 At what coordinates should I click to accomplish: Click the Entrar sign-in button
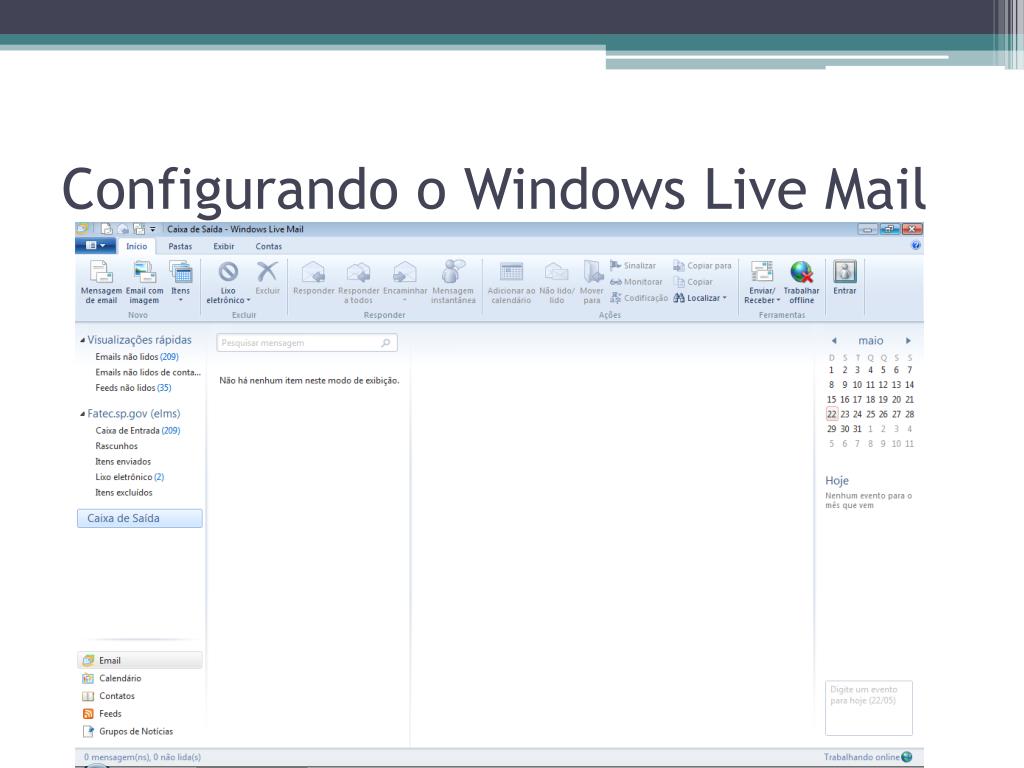pos(844,278)
